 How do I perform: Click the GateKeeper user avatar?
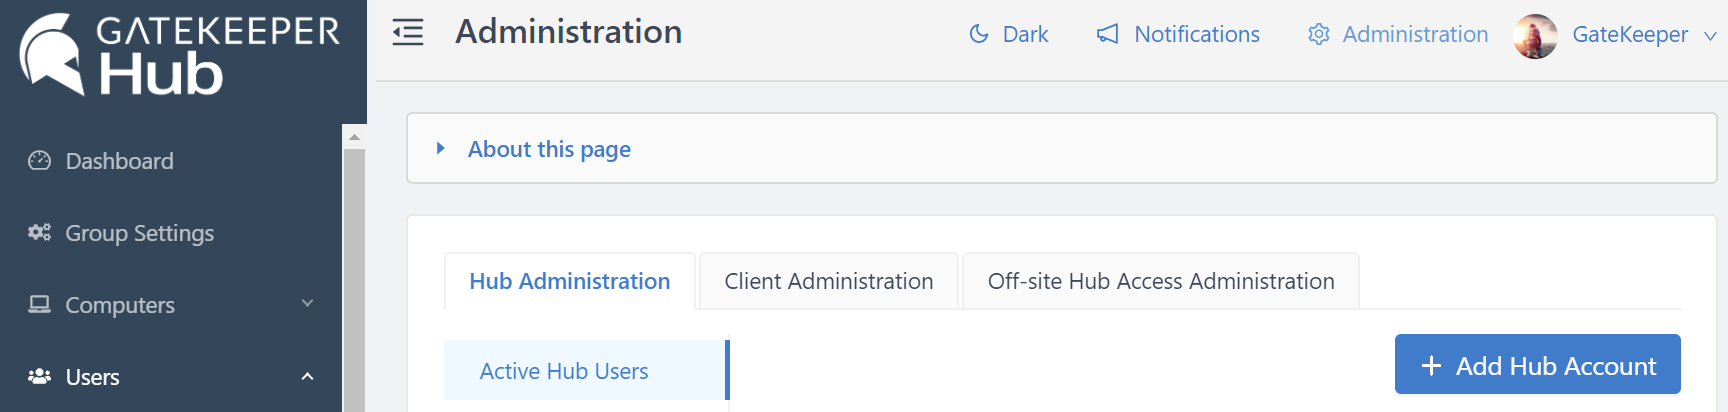1535,36
